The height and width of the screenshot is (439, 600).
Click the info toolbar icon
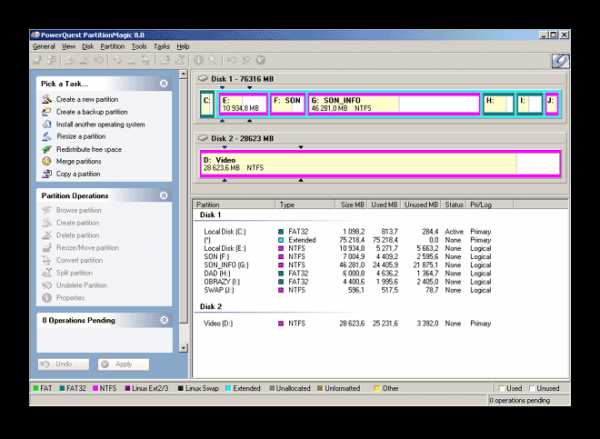198,60
